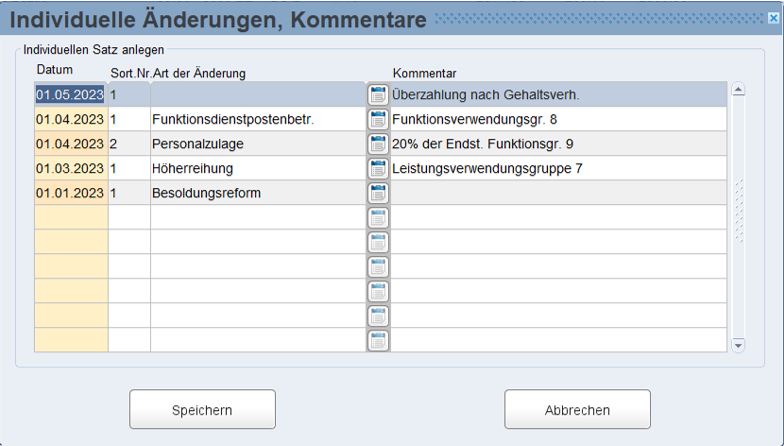Close the Individuelle Änderungen dialog

pos(773,18)
